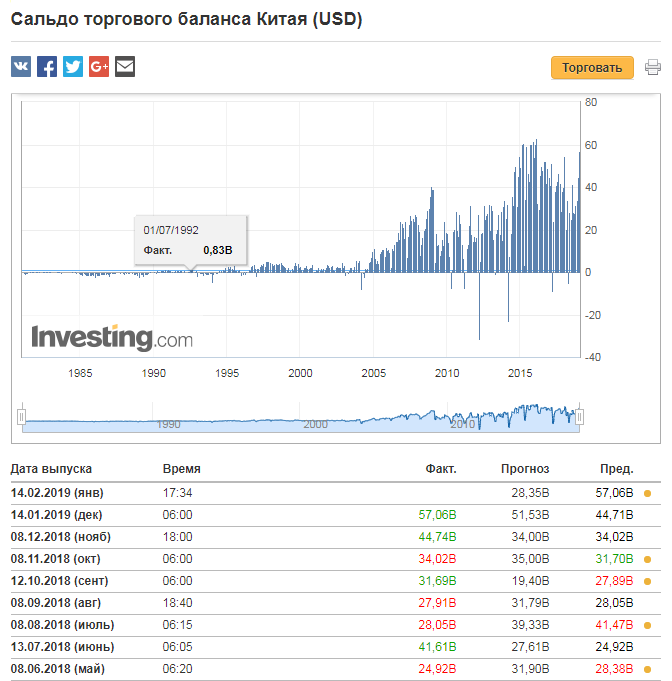672x681 pixels.
Task: Share the chart on Facebook
Action: click(47, 66)
